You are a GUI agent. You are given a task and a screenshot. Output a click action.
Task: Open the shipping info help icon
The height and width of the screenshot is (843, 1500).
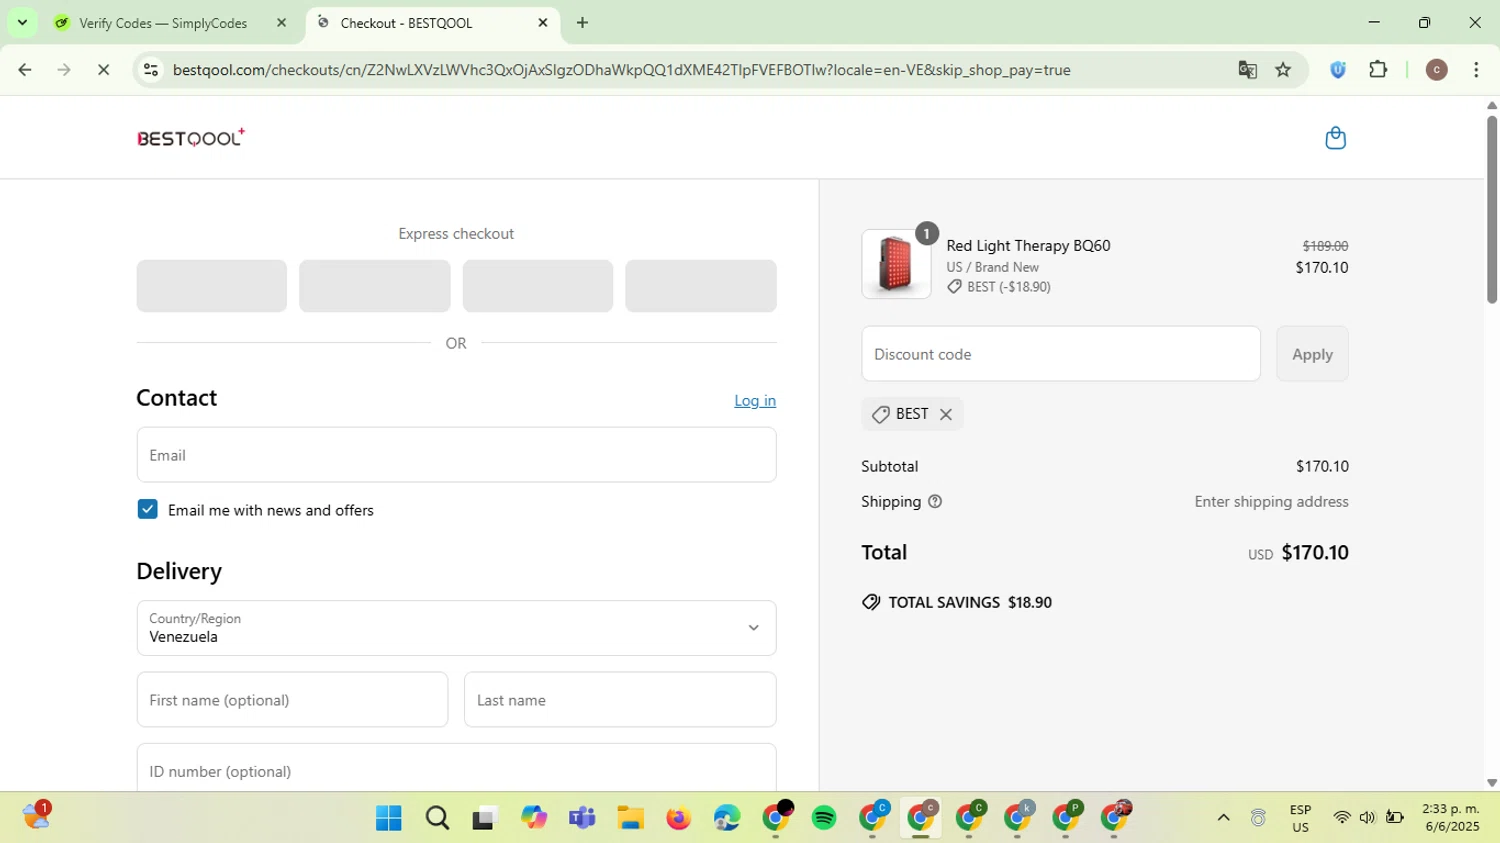pyautogui.click(x=935, y=502)
